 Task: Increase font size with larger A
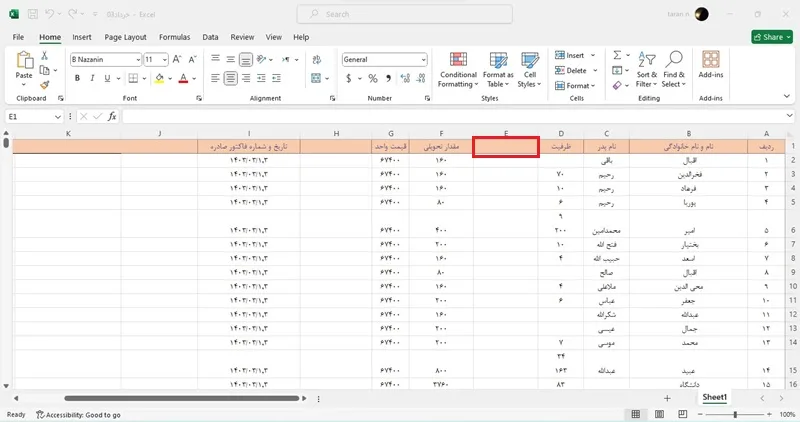click(x=177, y=59)
